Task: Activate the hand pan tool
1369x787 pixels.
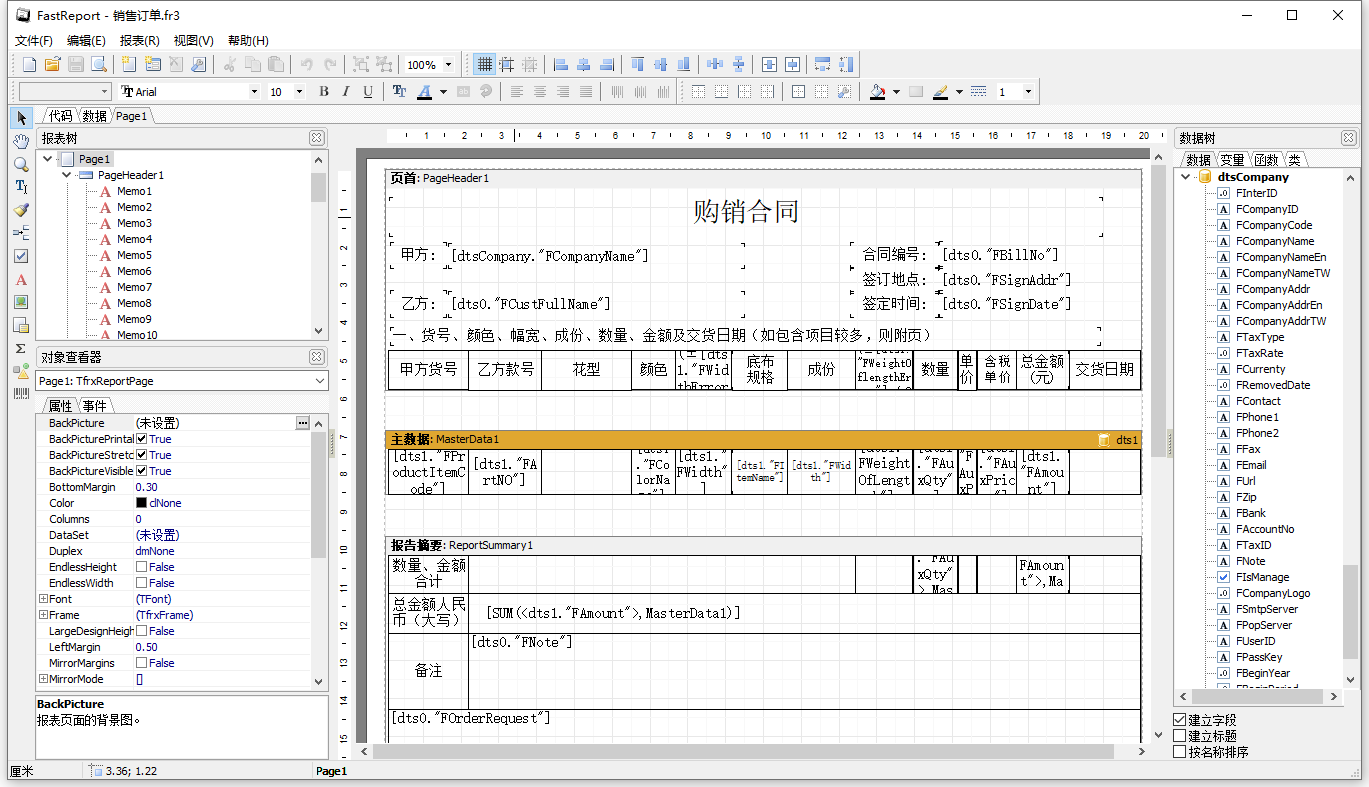Action: coord(21,141)
